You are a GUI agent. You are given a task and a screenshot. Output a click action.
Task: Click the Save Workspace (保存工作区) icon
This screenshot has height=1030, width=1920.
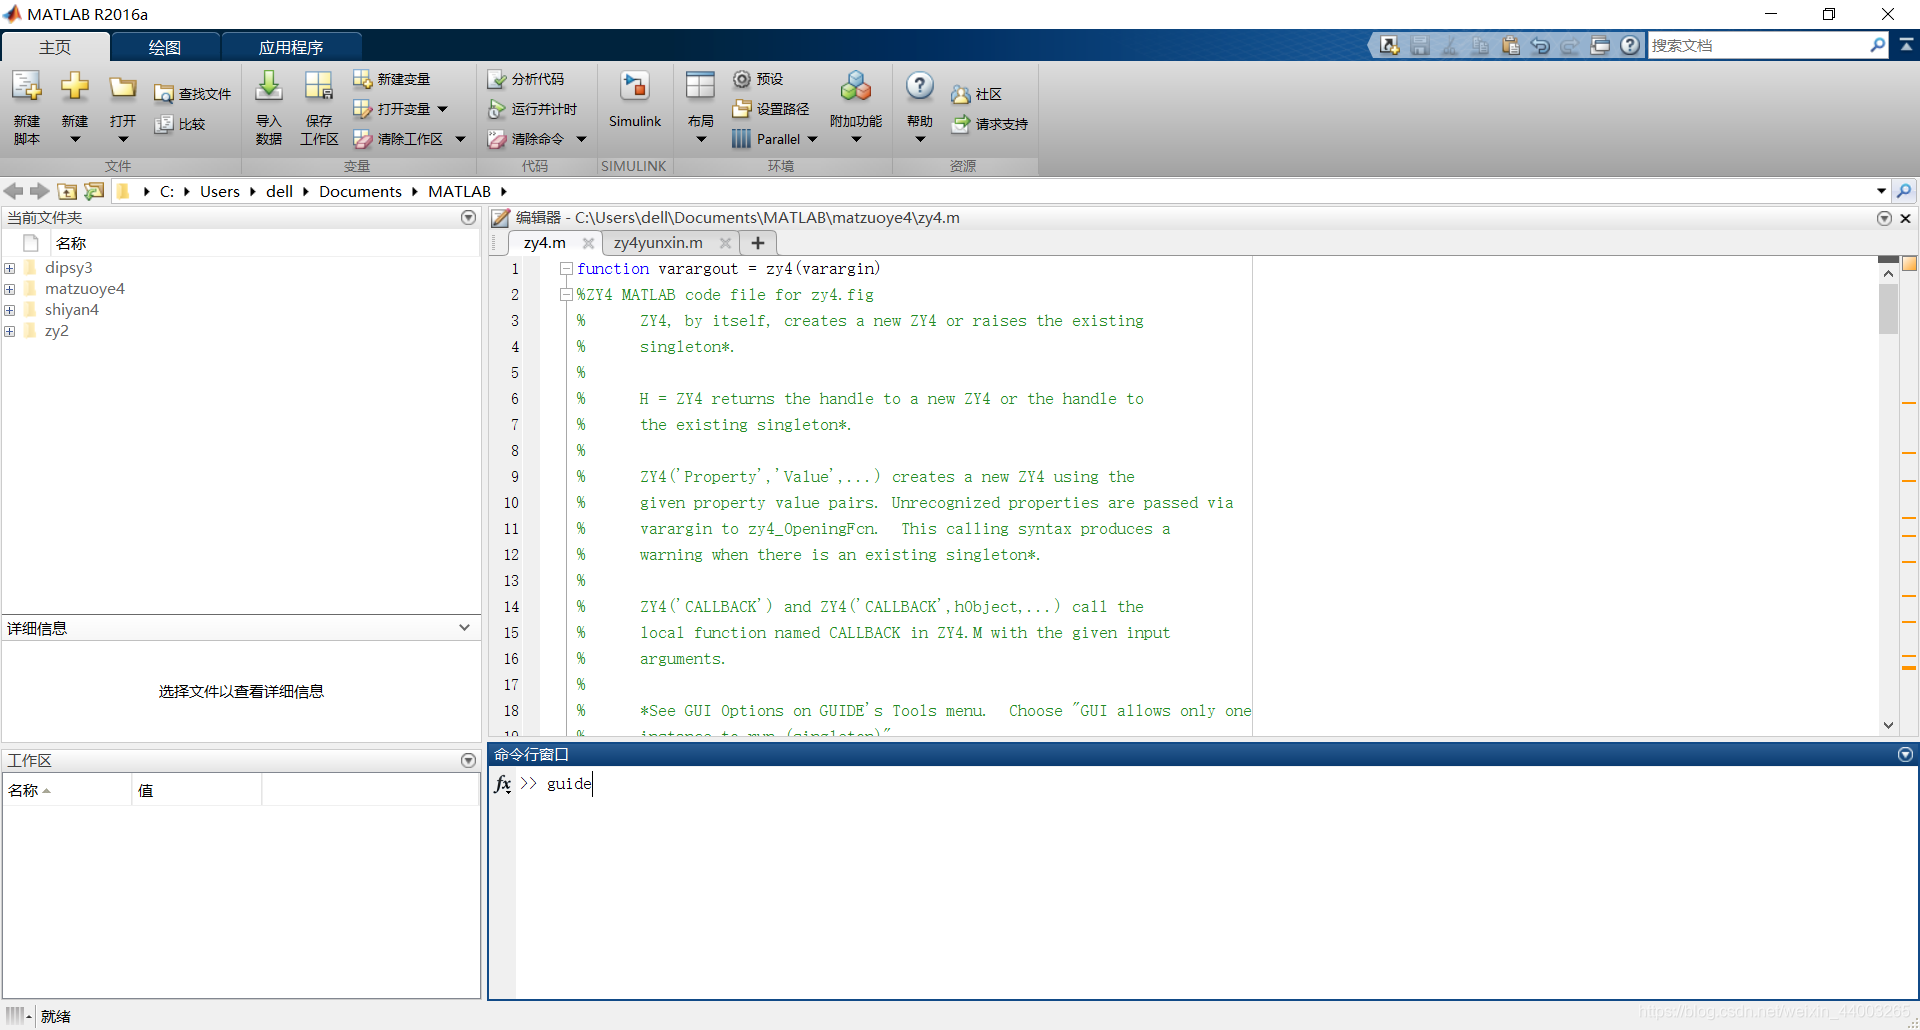319,87
